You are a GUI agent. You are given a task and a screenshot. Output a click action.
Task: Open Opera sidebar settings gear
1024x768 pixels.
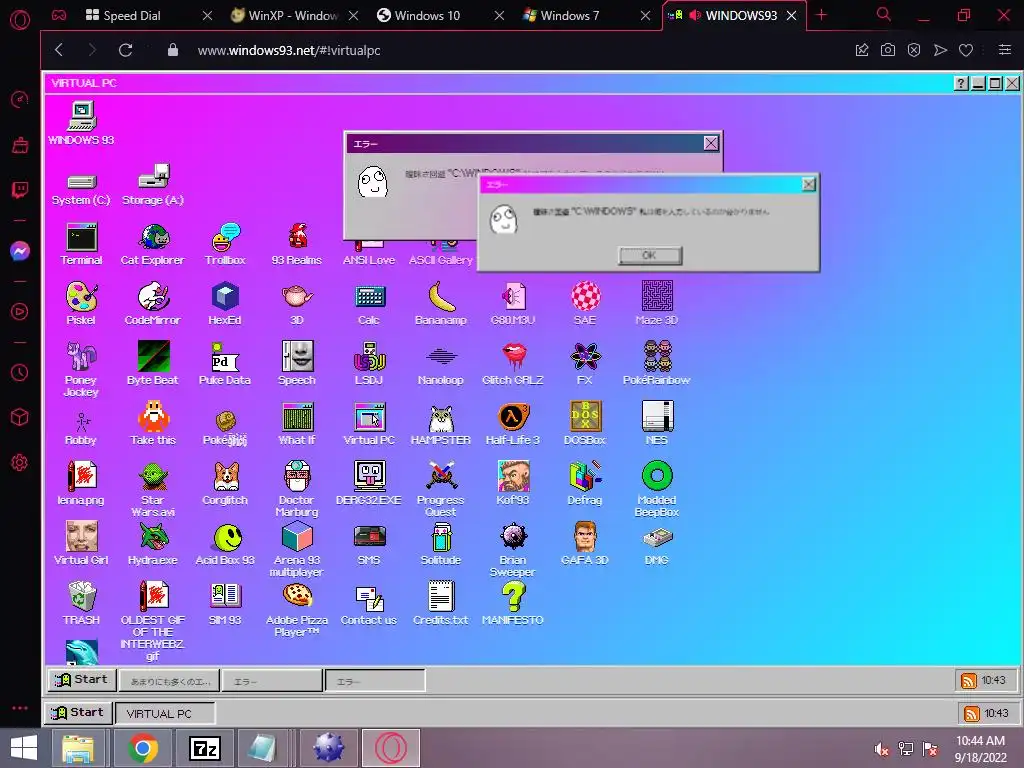pos(20,463)
